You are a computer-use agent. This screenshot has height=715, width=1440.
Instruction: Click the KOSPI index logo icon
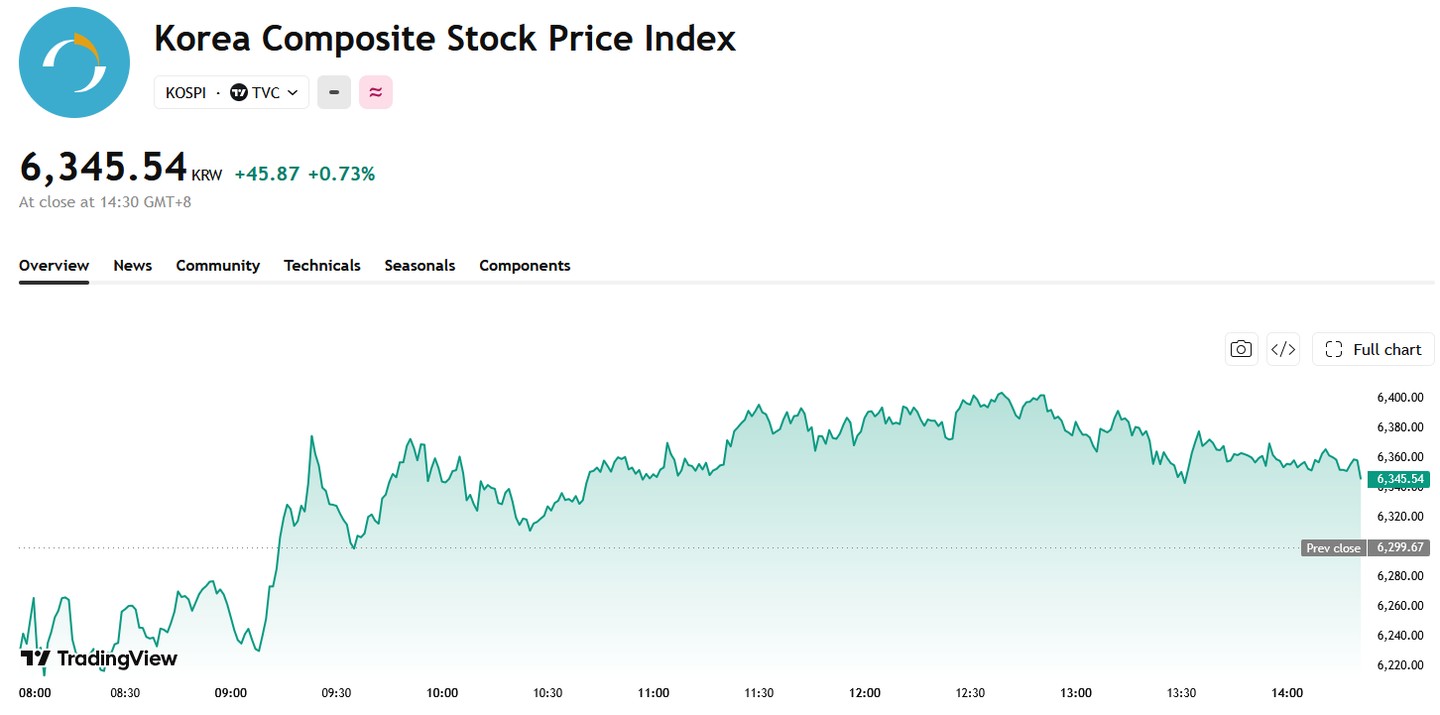(x=74, y=63)
